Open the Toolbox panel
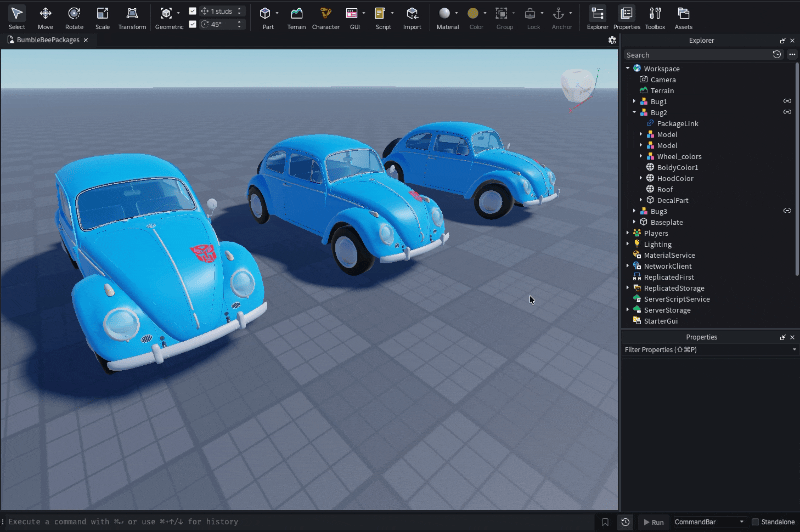Image resolution: width=800 pixels, height=532 pixels. coord(655,18)
